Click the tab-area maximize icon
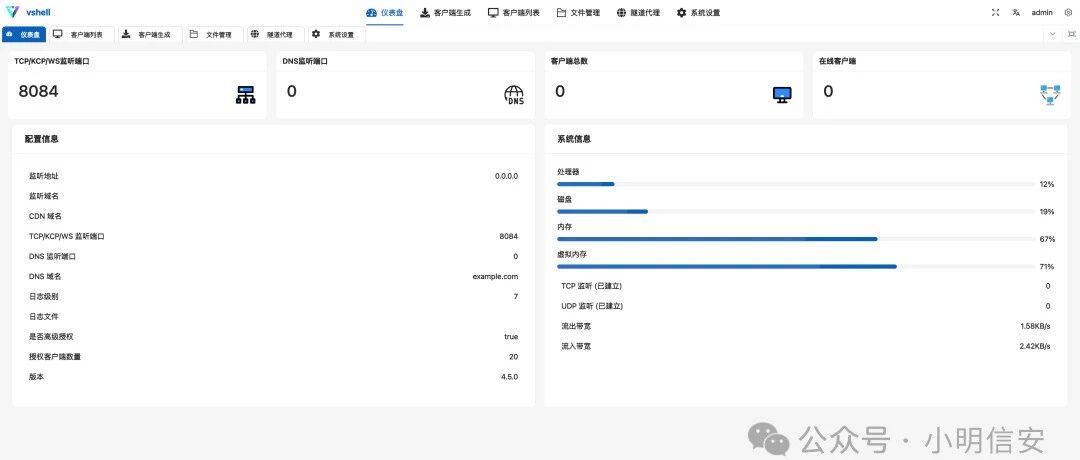Screen dimensions: 1080x460 click(x=1071, y=34)
